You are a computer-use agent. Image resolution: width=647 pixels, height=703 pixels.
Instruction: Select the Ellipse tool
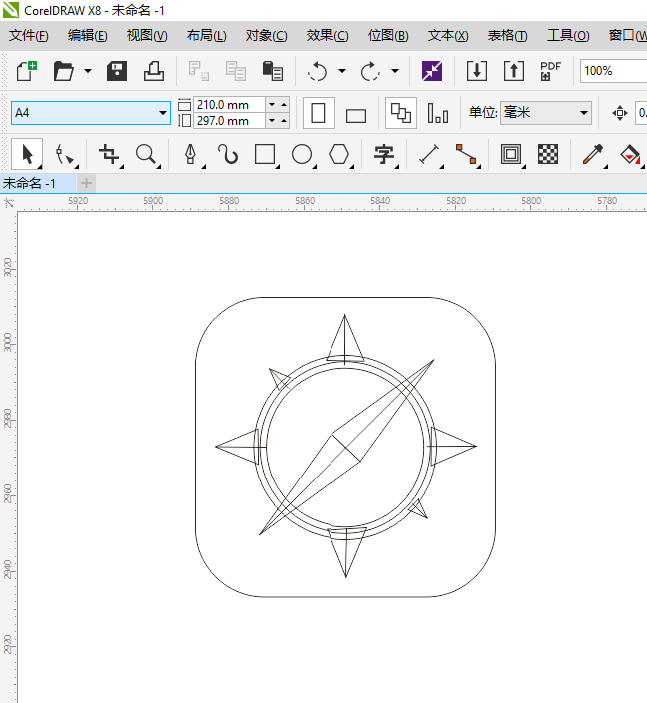pyautogui.click(x=302, y=154)
